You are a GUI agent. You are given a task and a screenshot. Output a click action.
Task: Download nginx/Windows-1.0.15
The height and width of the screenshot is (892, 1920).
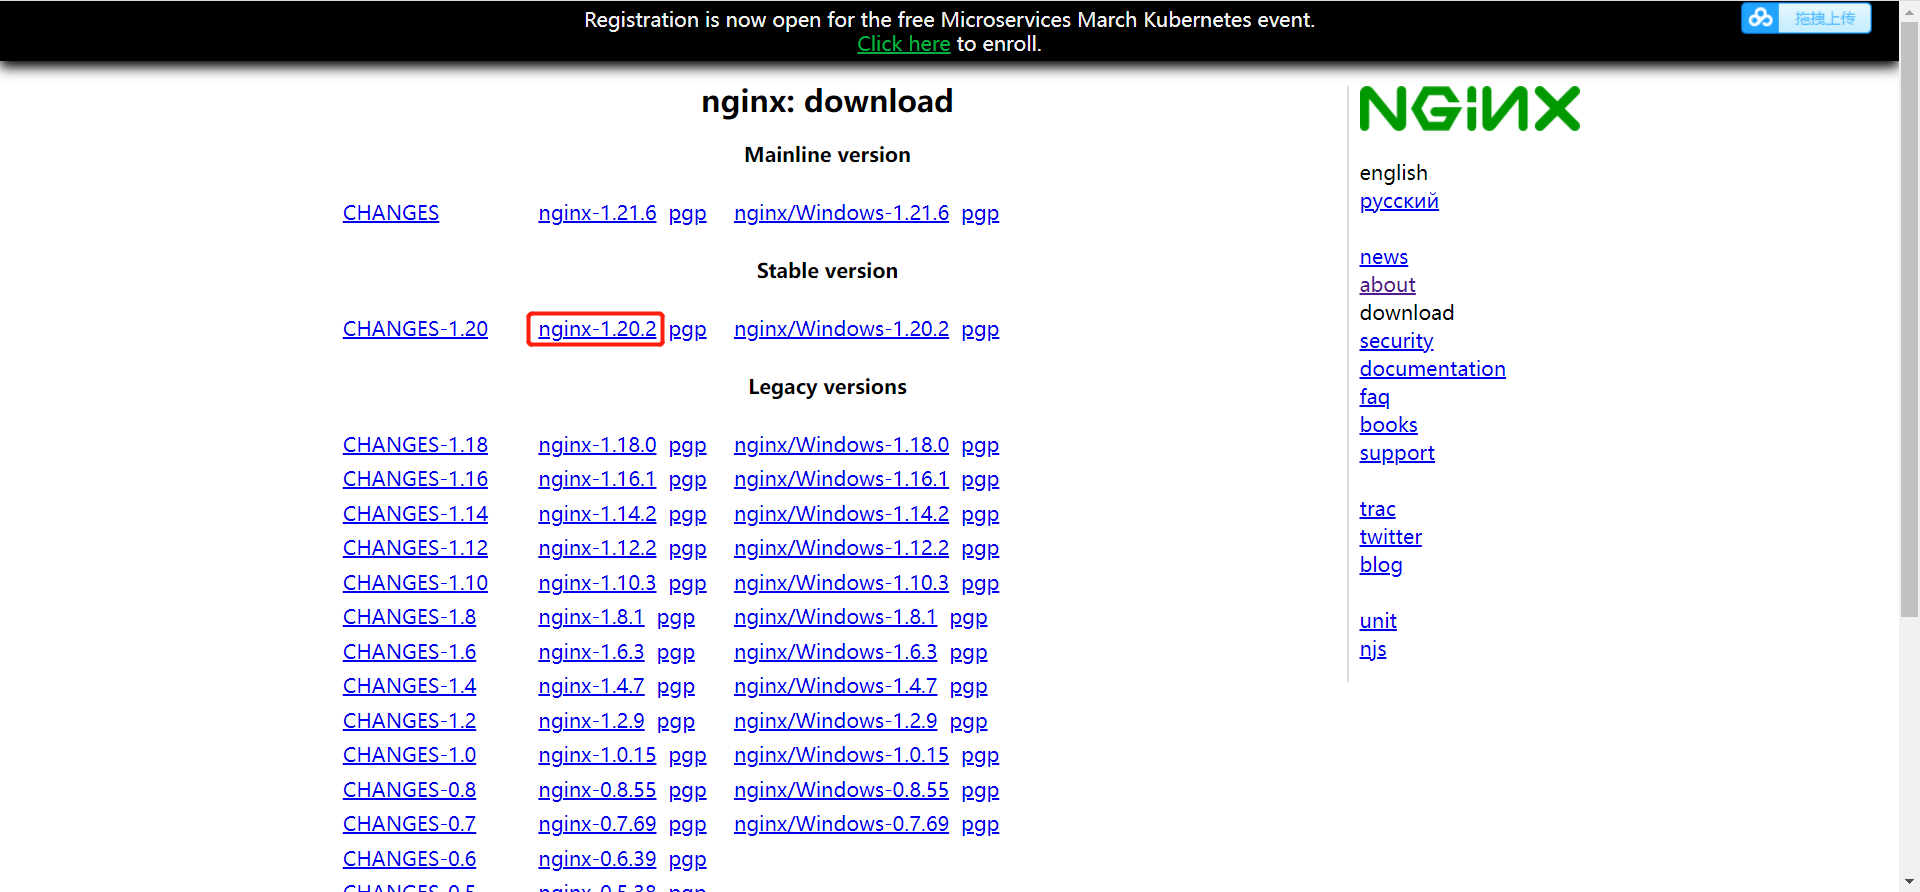pyautogui.click(x=841, y=755)
